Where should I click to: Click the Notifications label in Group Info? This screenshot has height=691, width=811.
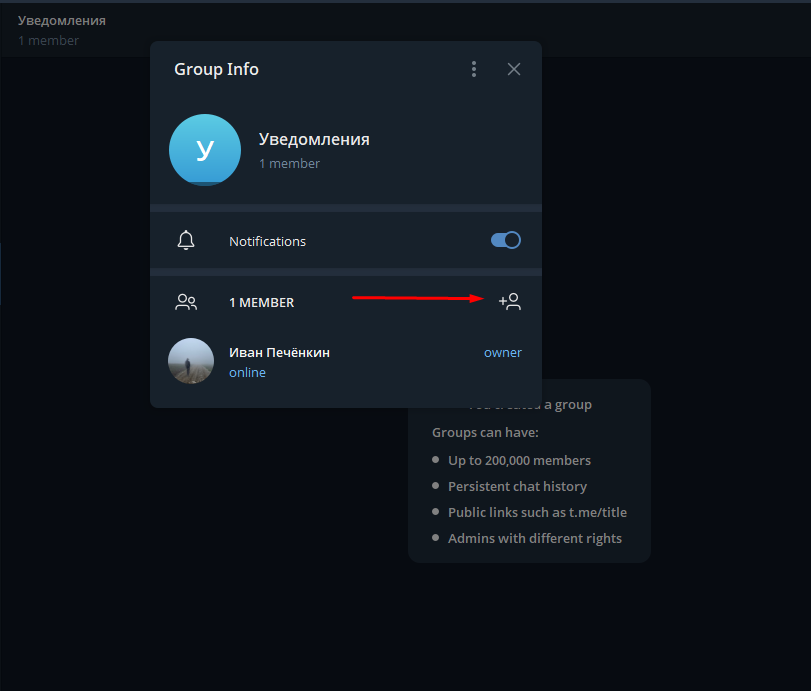click(x=267, y=241)
